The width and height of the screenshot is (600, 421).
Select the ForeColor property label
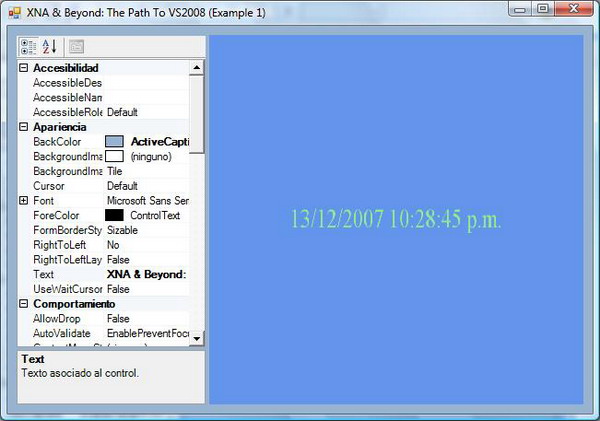(56, 215)
